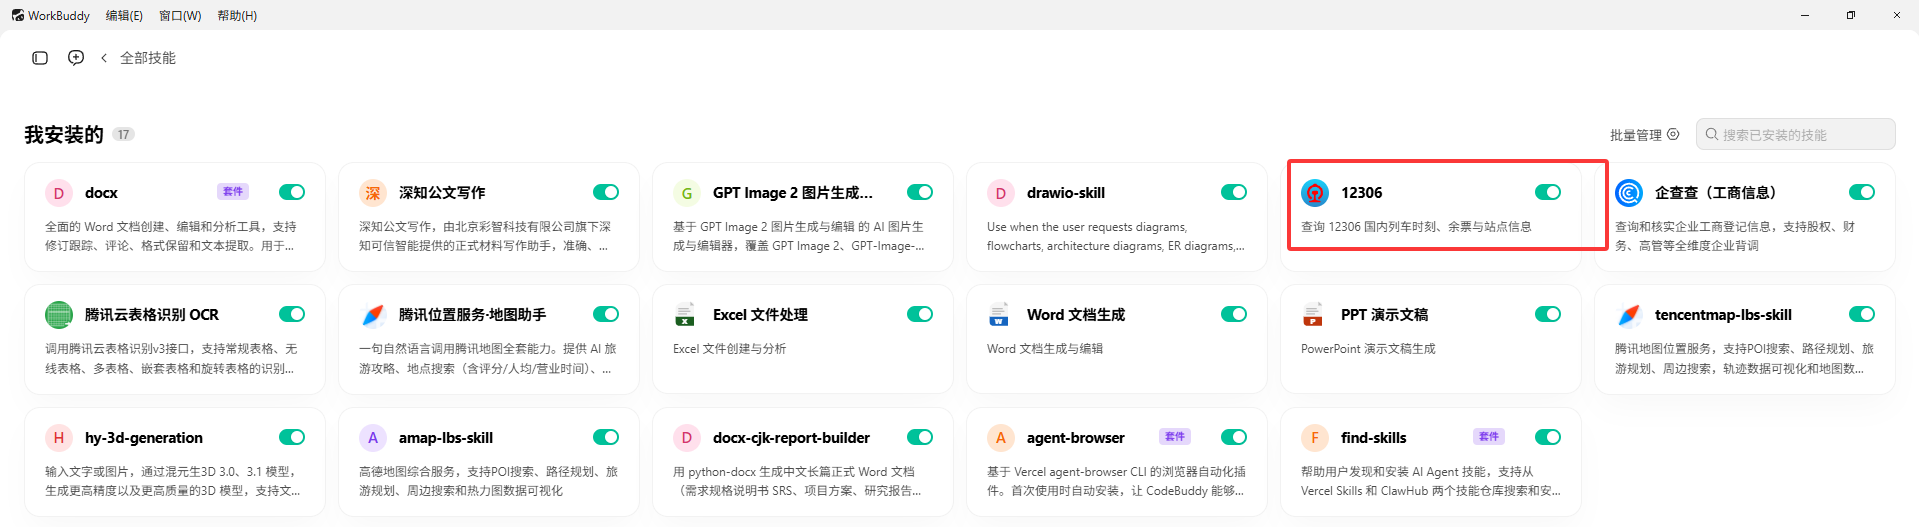Disable the find-skills toggle
Screen dimensions: 1919x527
coord(1548,437)
